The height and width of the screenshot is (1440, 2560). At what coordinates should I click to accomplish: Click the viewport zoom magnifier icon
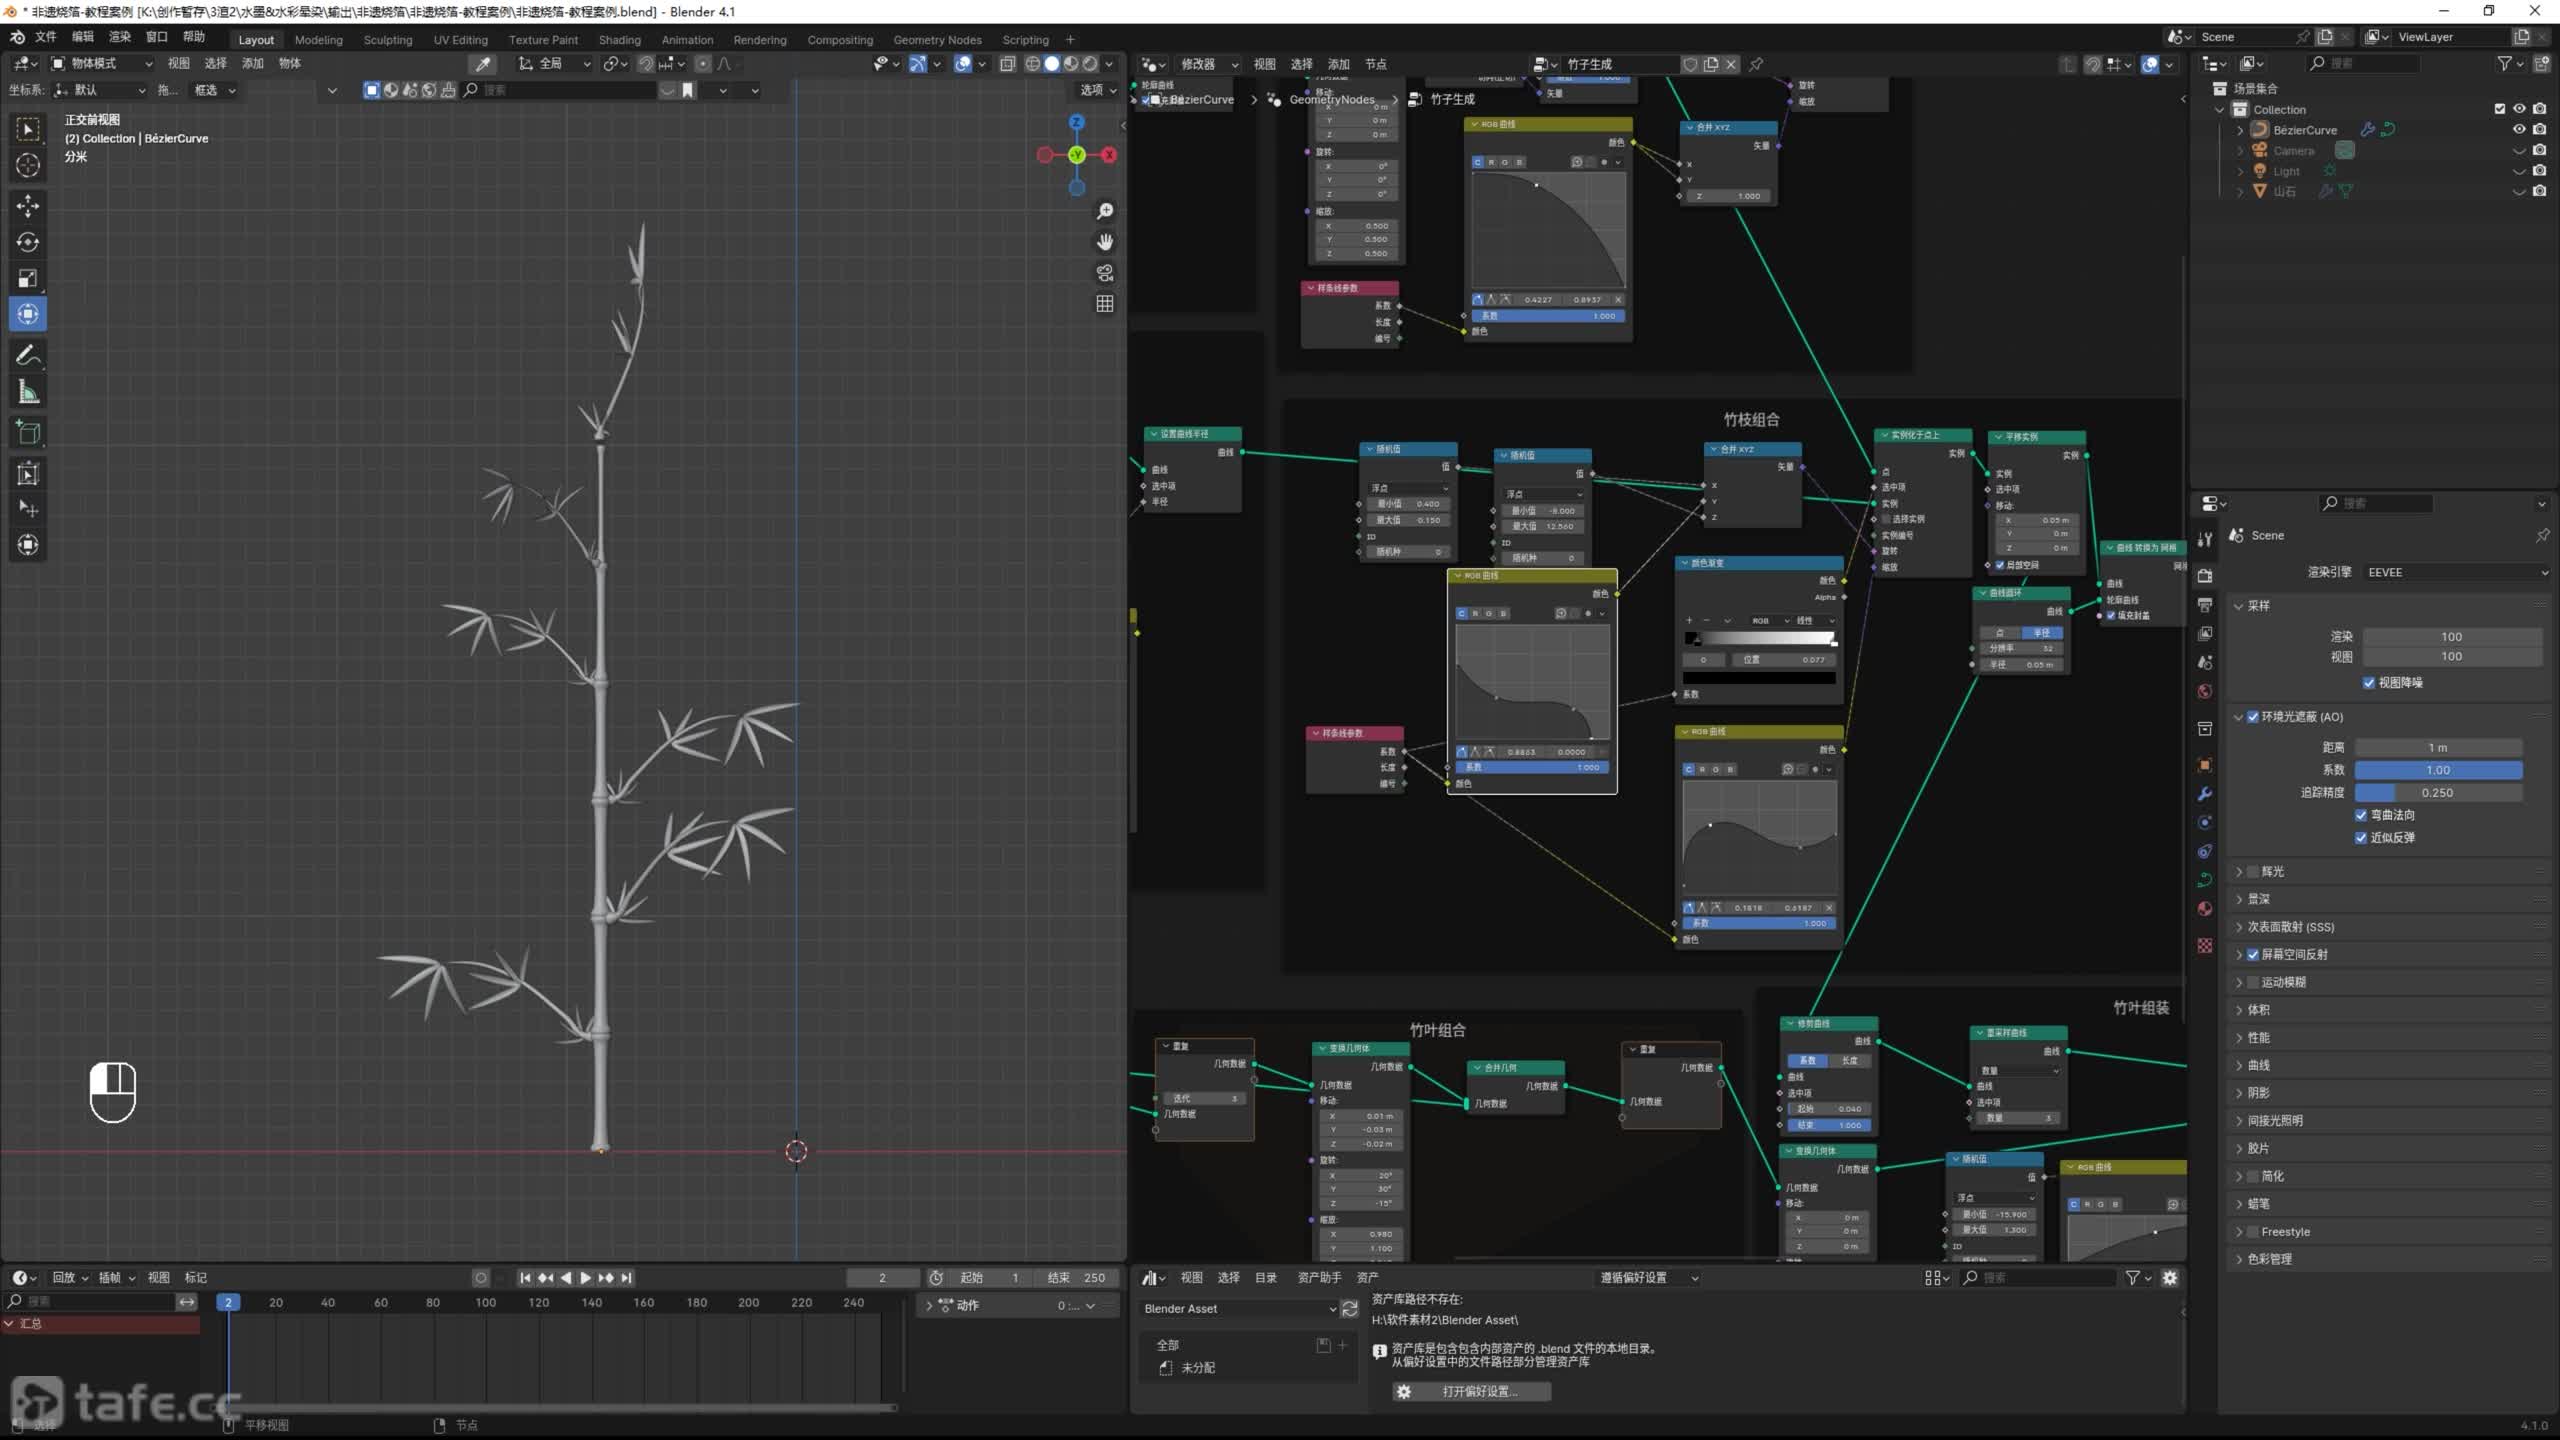point(1105,211)
